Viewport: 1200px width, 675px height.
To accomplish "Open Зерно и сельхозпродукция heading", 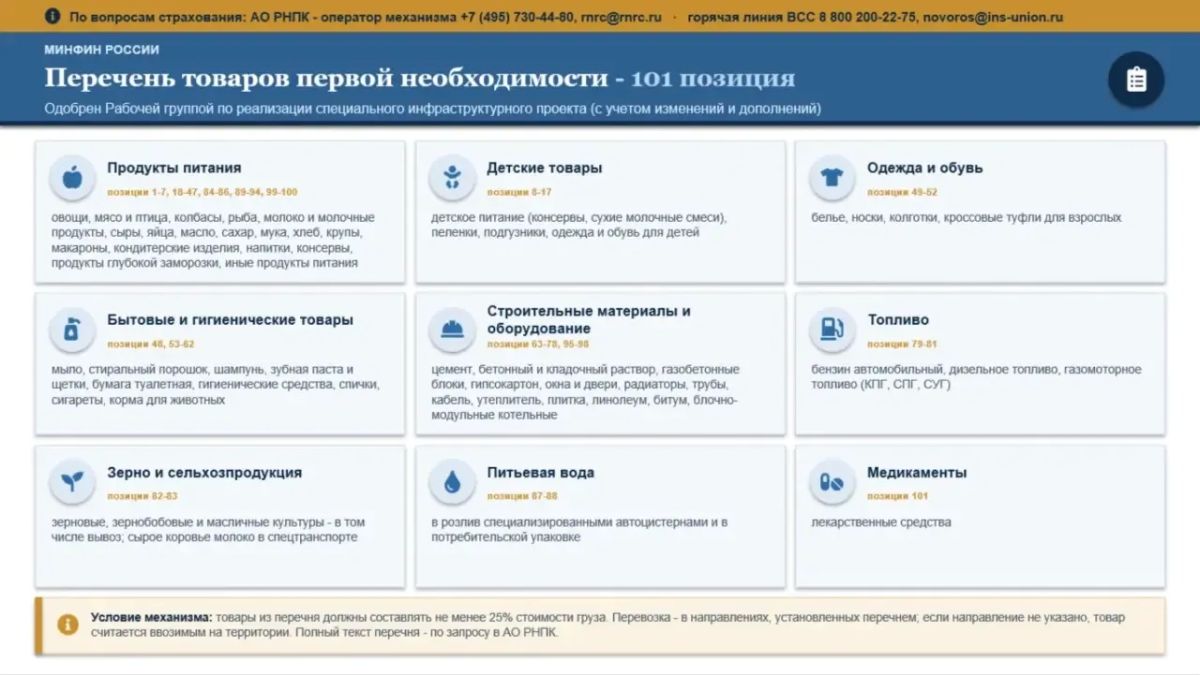I will [x=204, y=473].
